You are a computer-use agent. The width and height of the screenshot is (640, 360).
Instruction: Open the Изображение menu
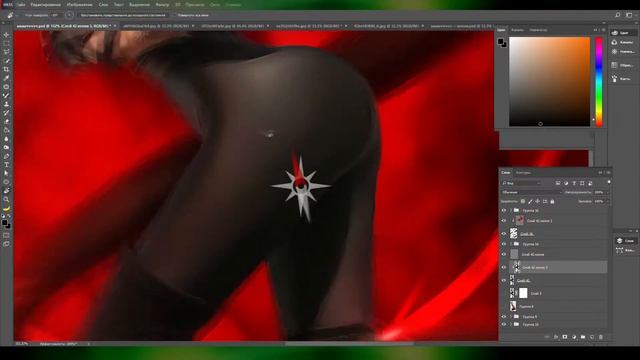tap(79, 5)
